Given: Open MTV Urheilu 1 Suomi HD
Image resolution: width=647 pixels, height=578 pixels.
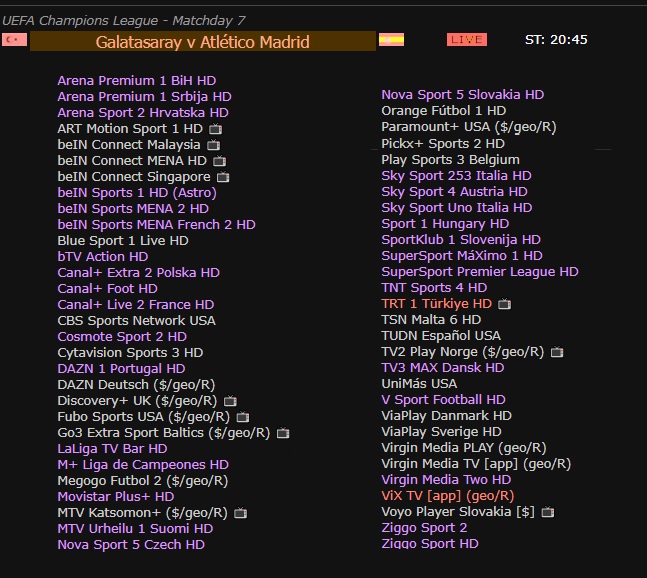Looking at the screenshot, I should click(135, 529).
